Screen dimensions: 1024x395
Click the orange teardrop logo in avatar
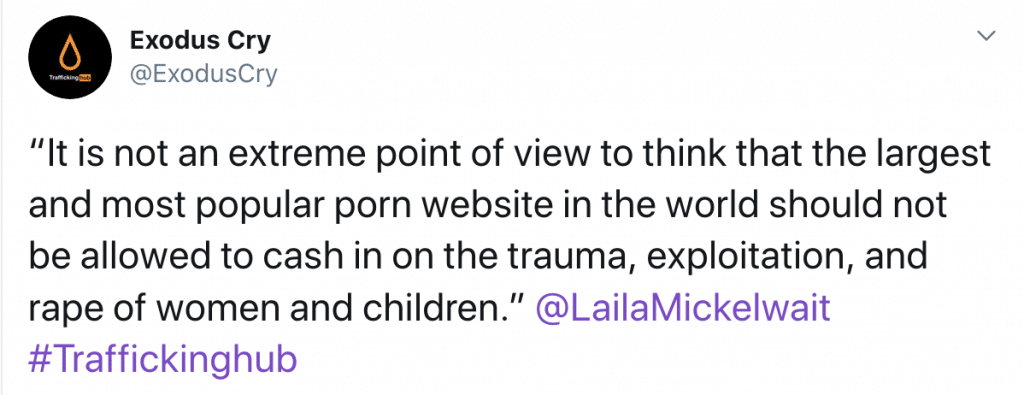click(x=70, y=52)
